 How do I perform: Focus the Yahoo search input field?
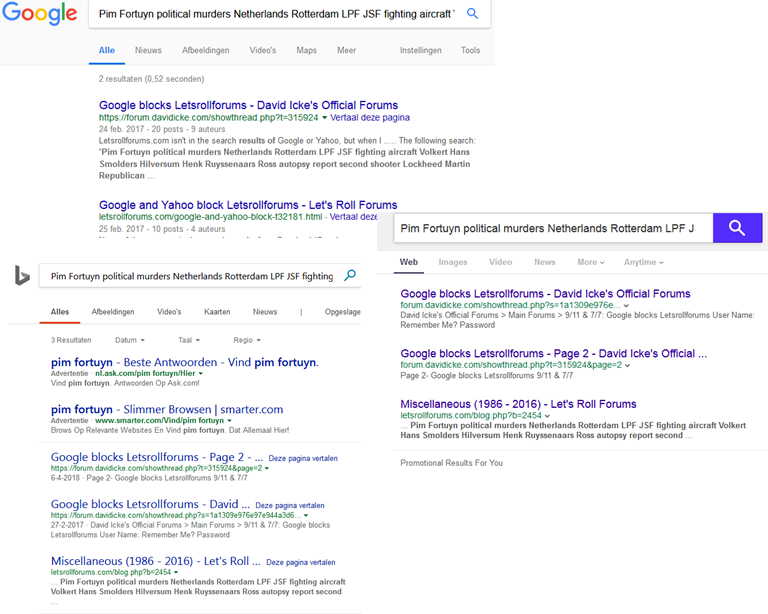553,228
